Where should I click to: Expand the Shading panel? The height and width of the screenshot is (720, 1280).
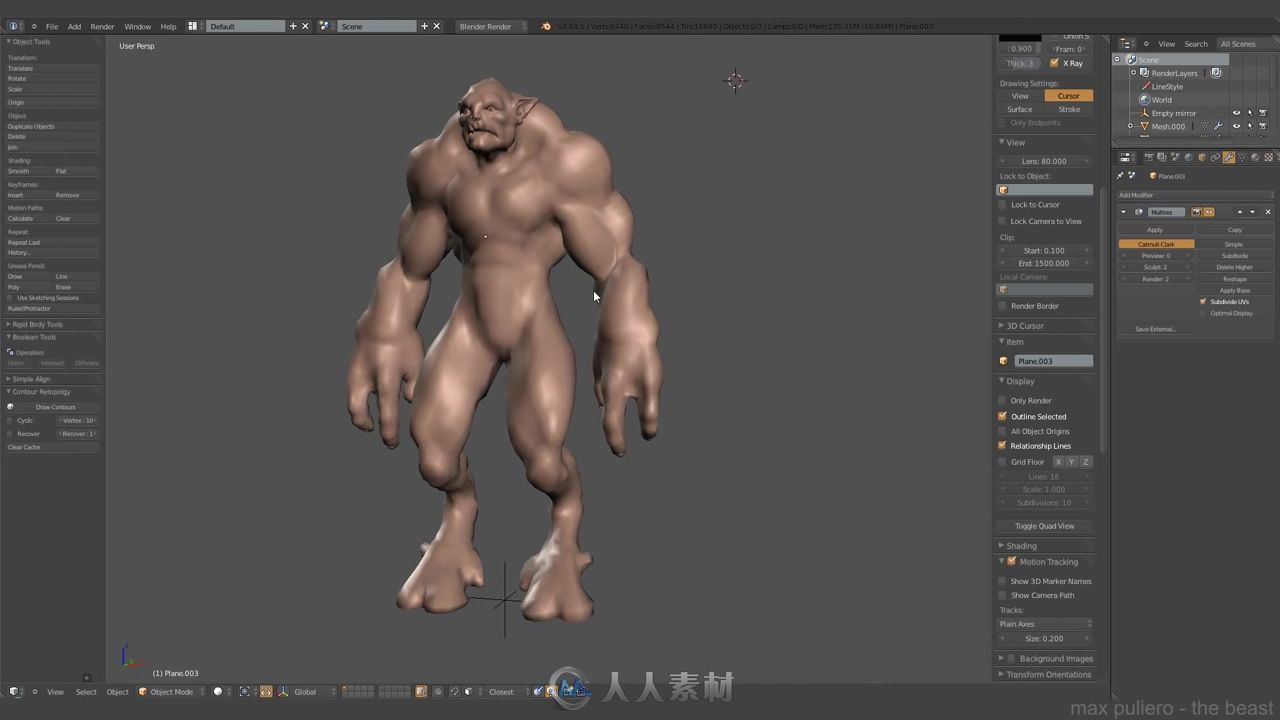pos(1002,546)
